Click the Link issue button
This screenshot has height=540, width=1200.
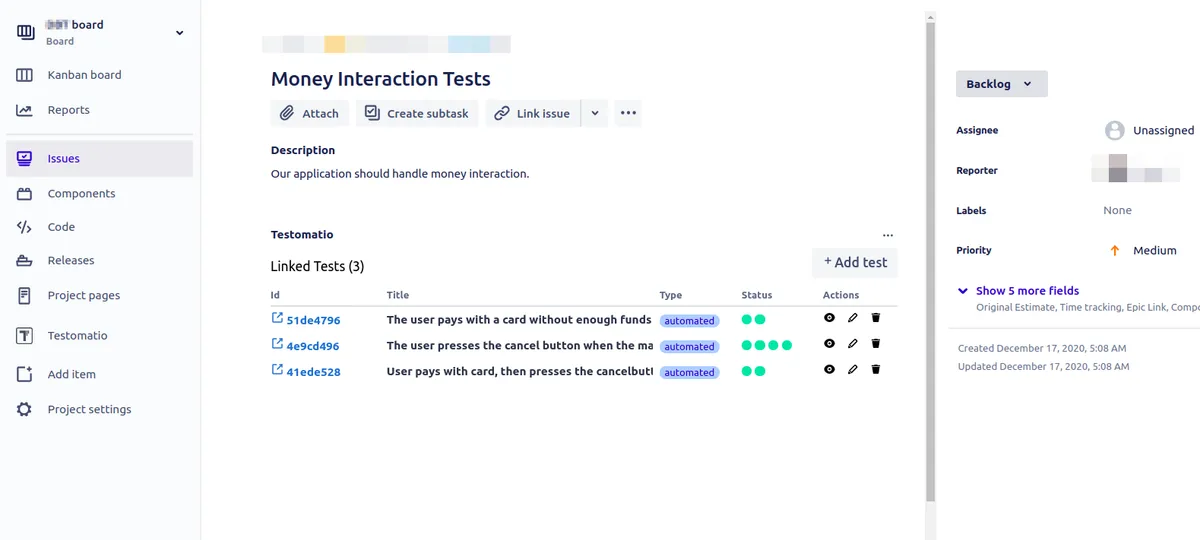point(533,113)
